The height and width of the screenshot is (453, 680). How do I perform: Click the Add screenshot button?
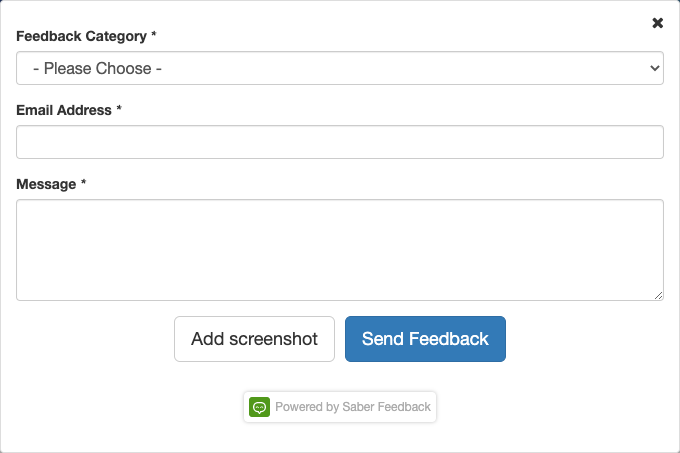pos(254,339)
